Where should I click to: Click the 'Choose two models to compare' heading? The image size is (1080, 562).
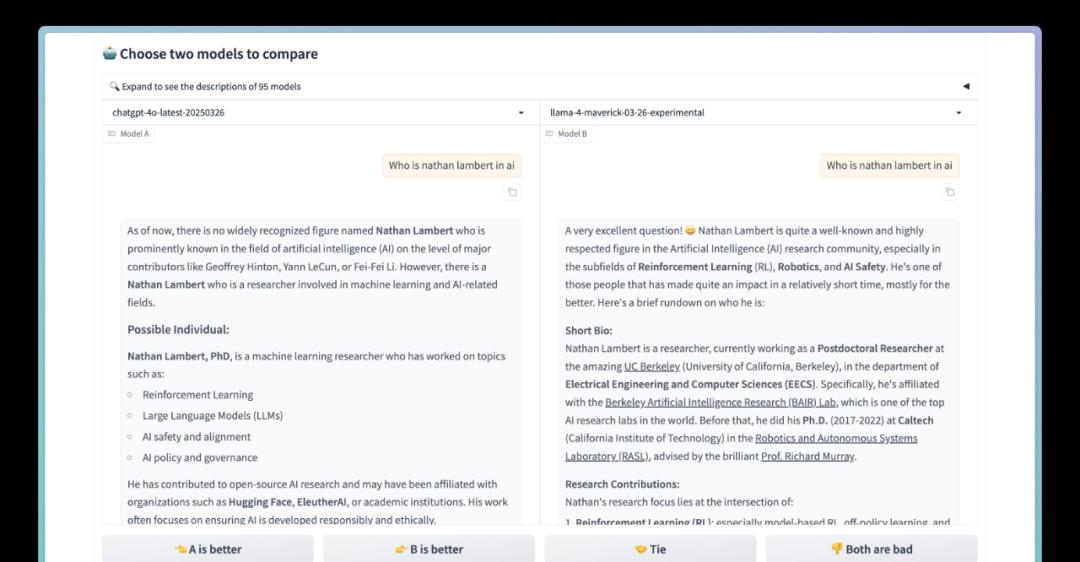(219, 54)
